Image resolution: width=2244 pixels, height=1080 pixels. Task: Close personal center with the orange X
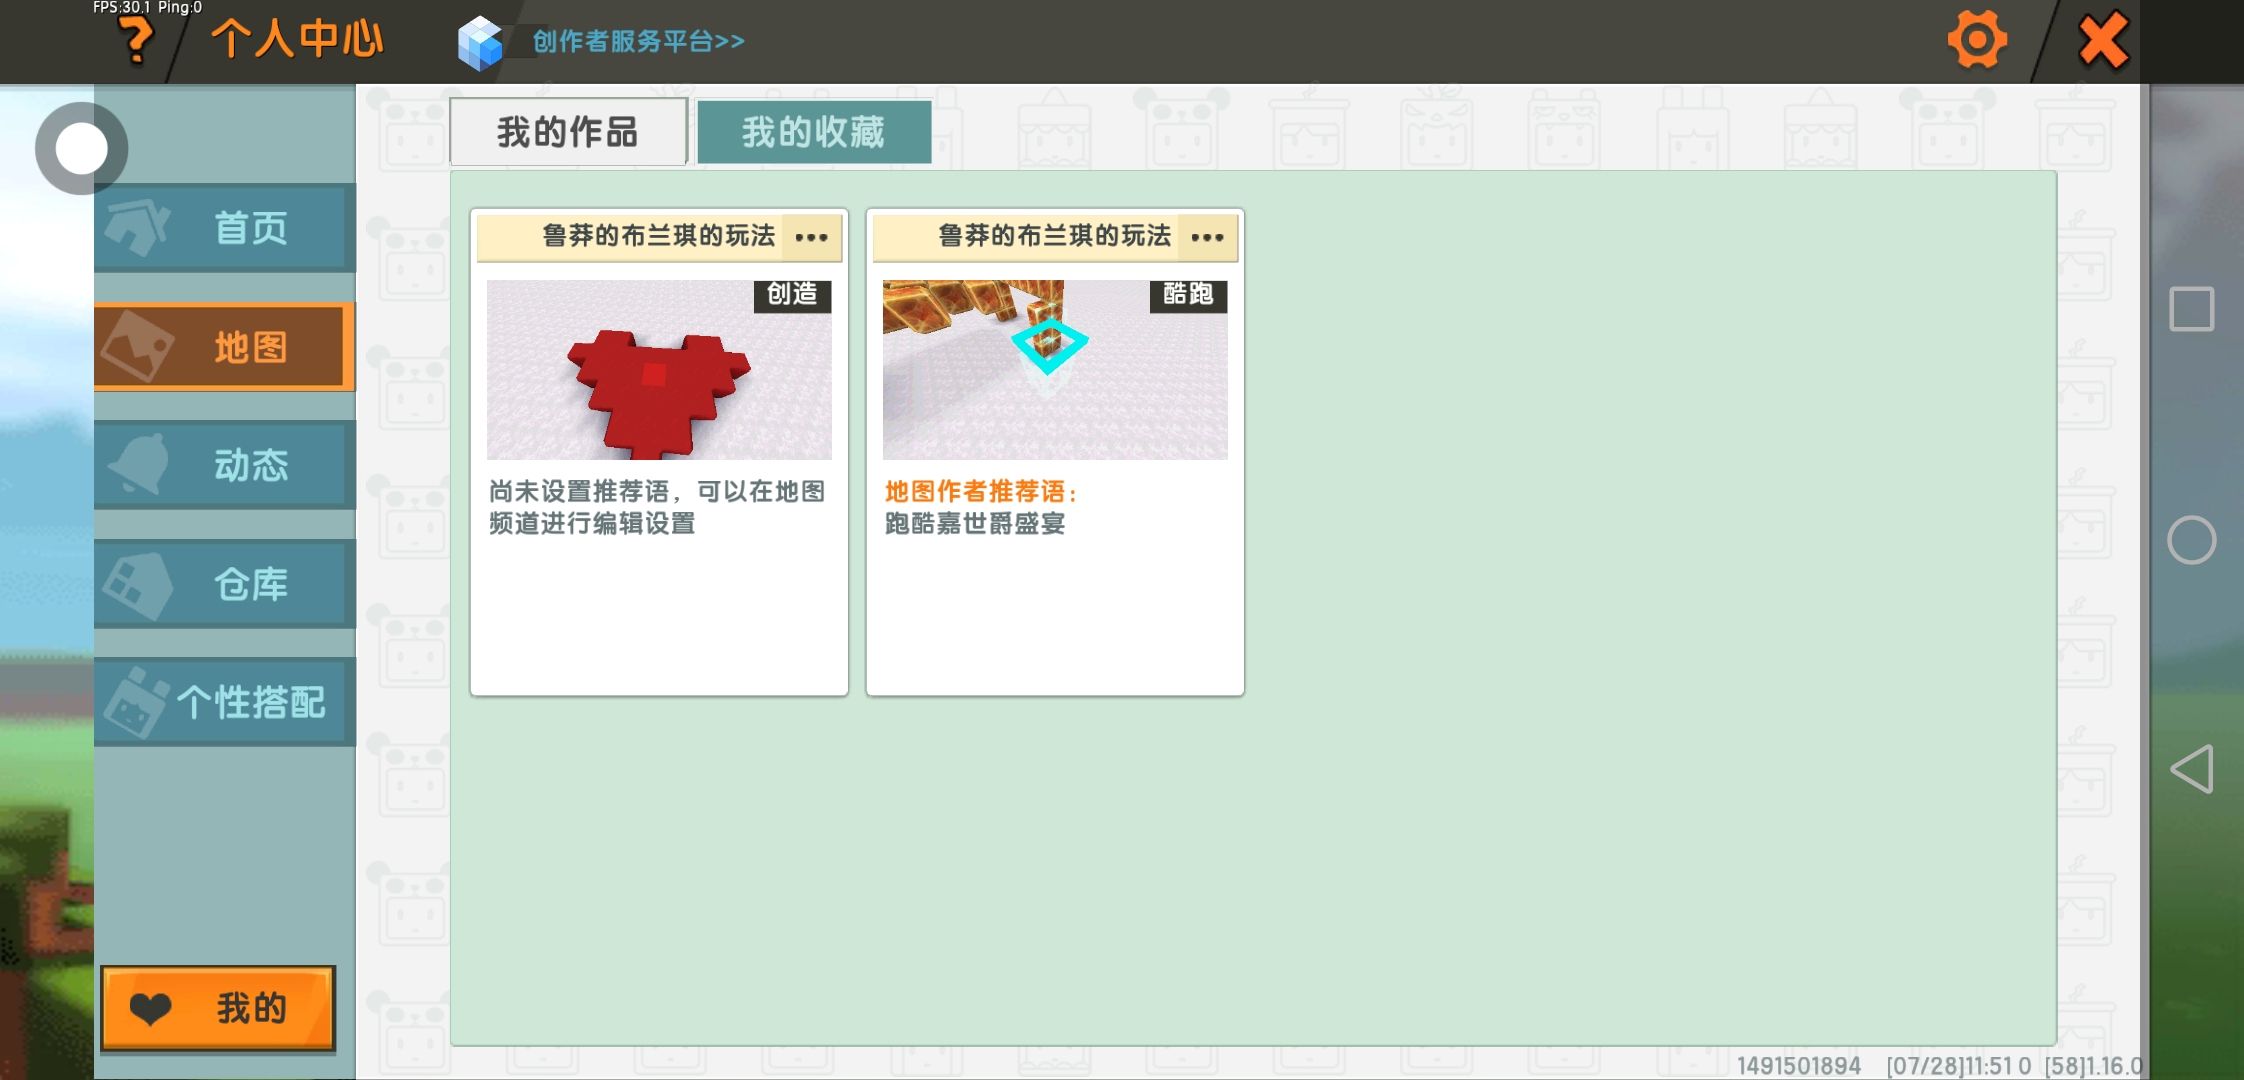coord(2103,41)
